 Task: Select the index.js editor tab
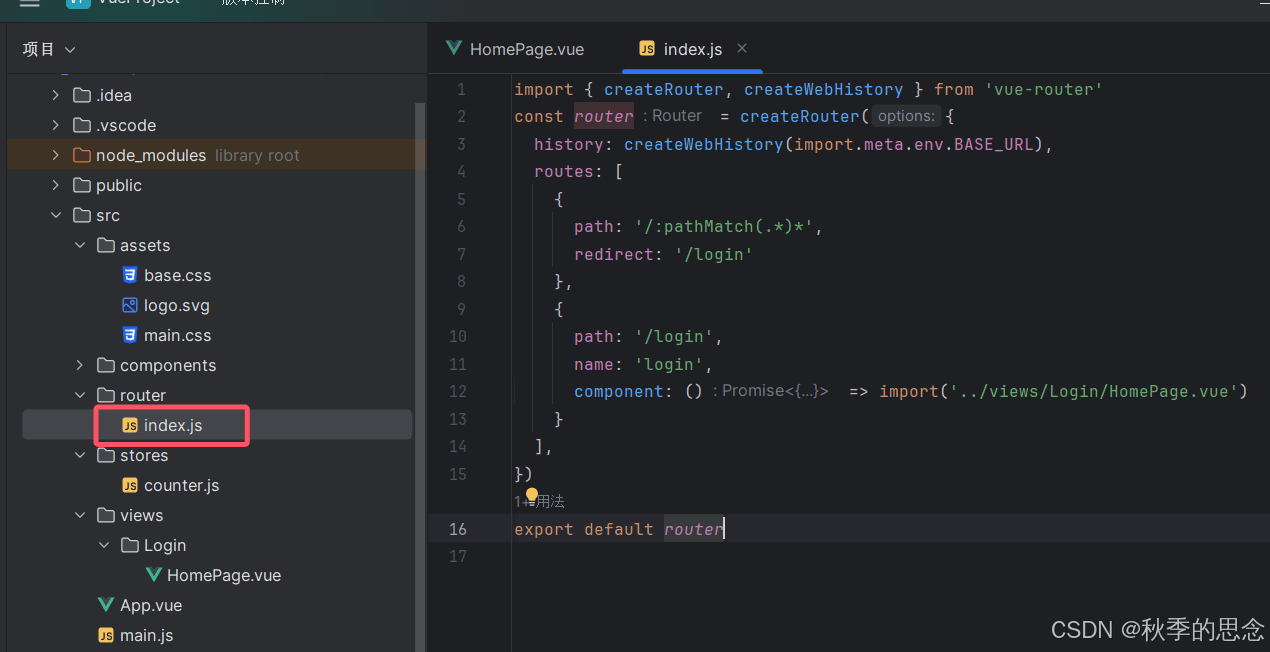[x=692, y=49]
